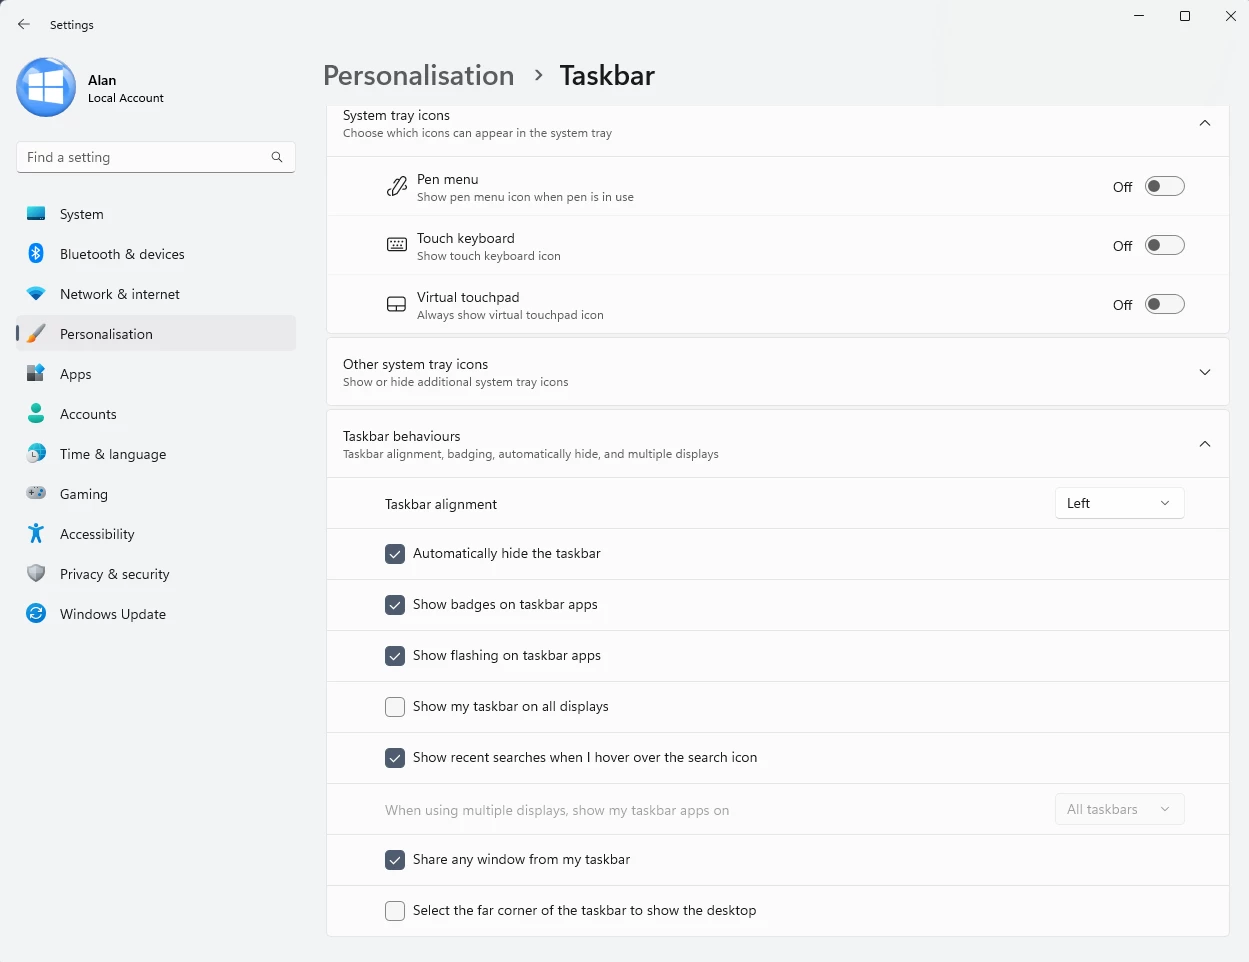Click the Time & language clock icon

tap(36, 454)
